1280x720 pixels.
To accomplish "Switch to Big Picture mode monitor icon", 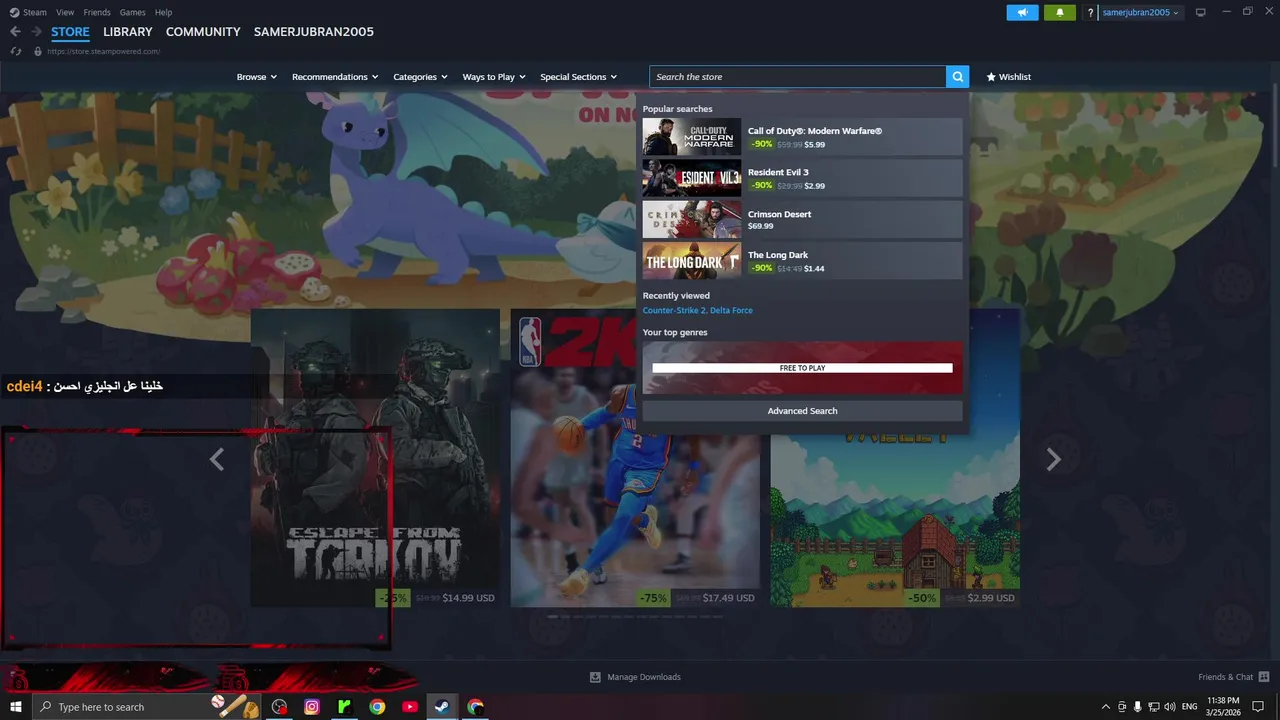I will 1200,12.
